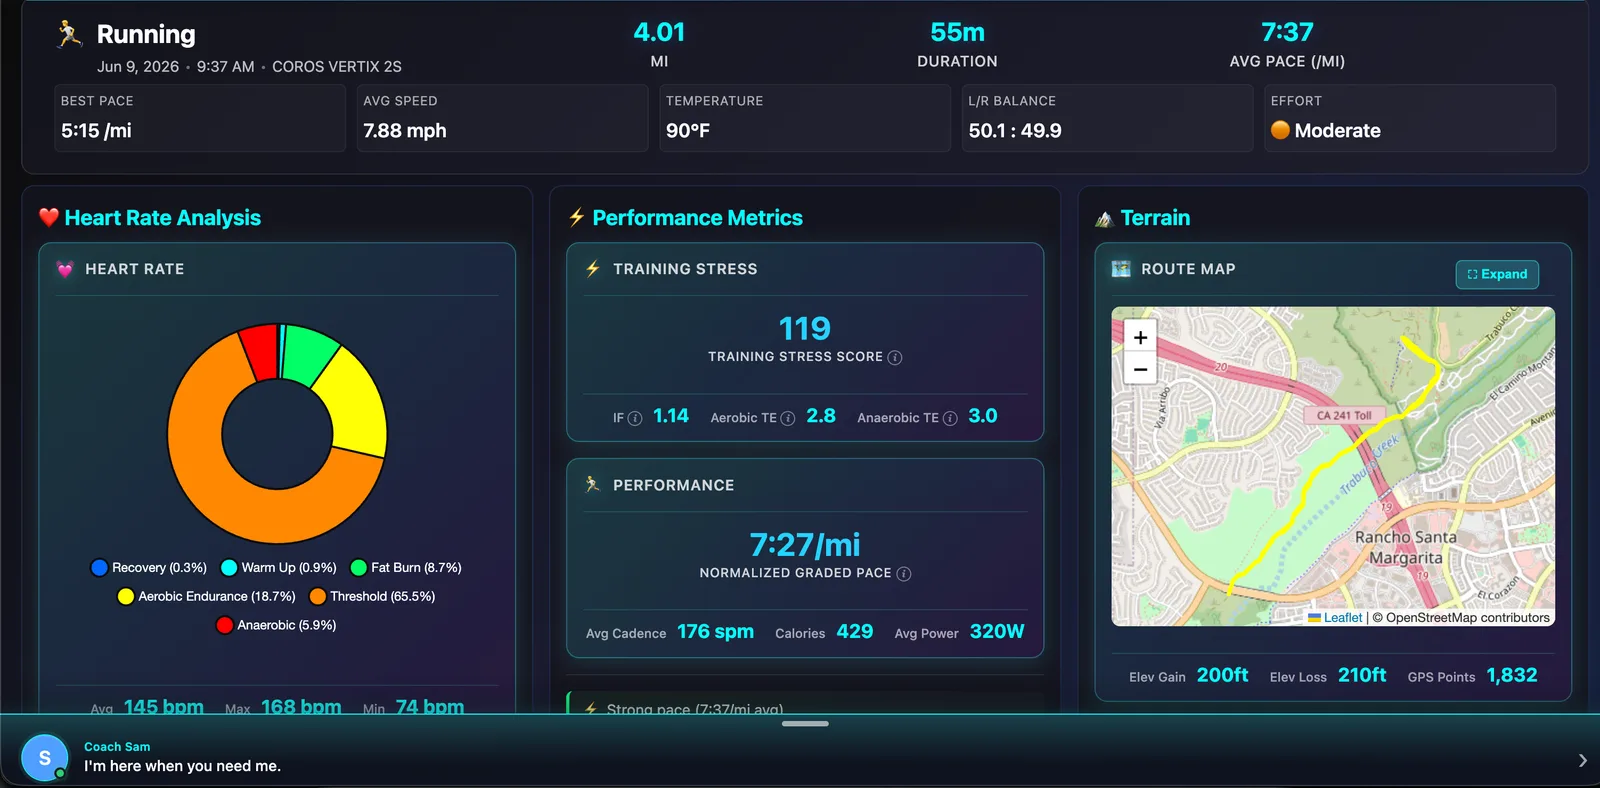1600x788 pixels.
Task: Click the running figure icon by the title
Action: (x=69, y=34)
